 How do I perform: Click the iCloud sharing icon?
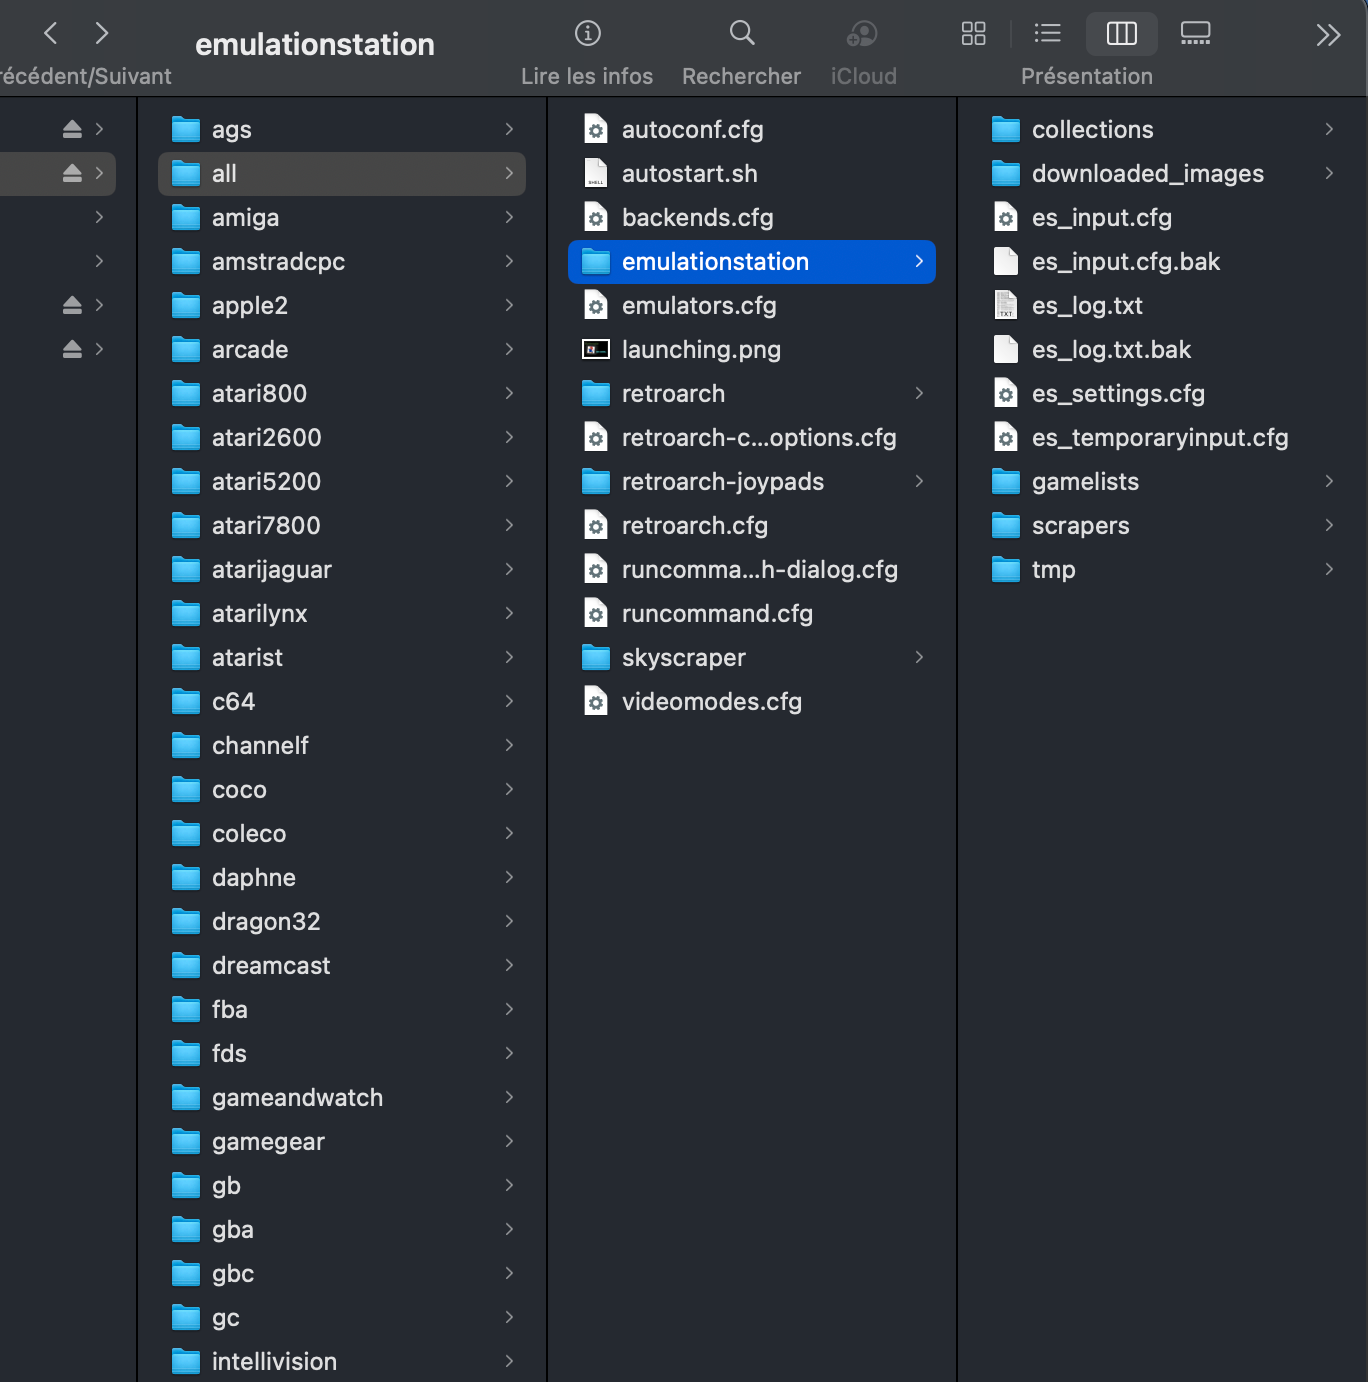(862, 34)
